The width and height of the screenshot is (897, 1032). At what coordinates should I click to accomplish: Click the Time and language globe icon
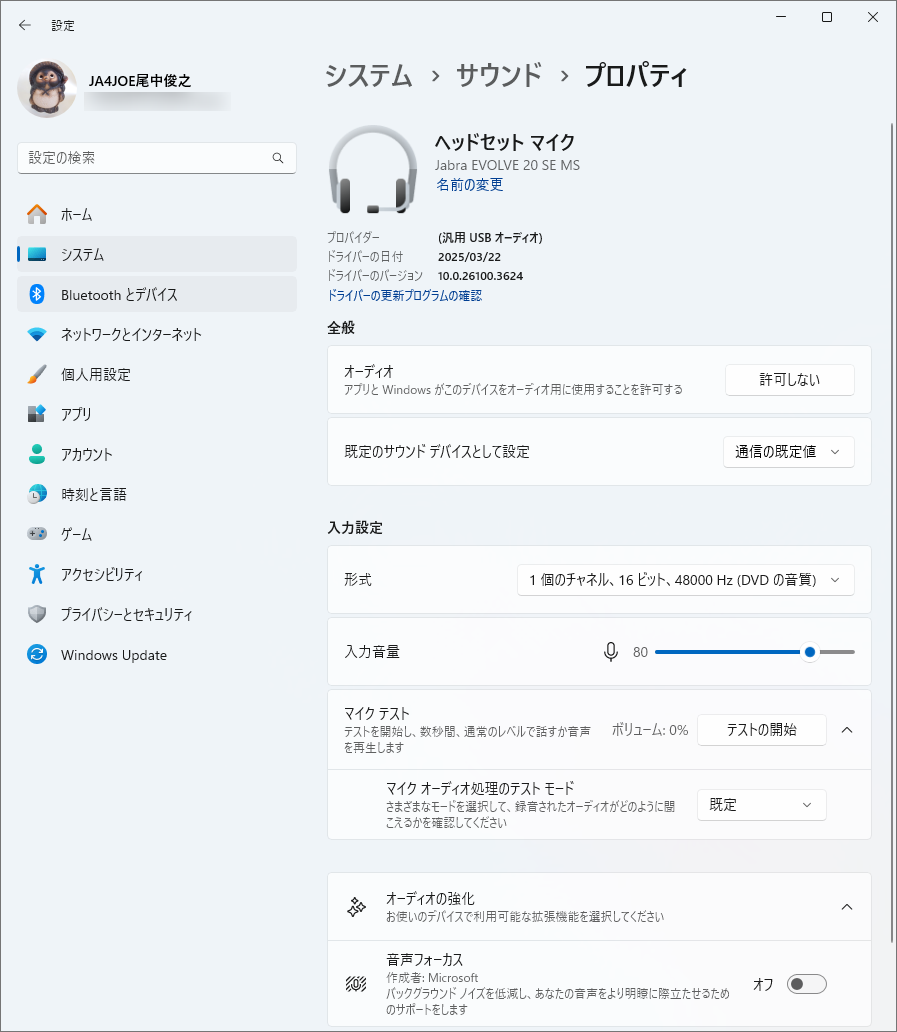click(37, 494)
